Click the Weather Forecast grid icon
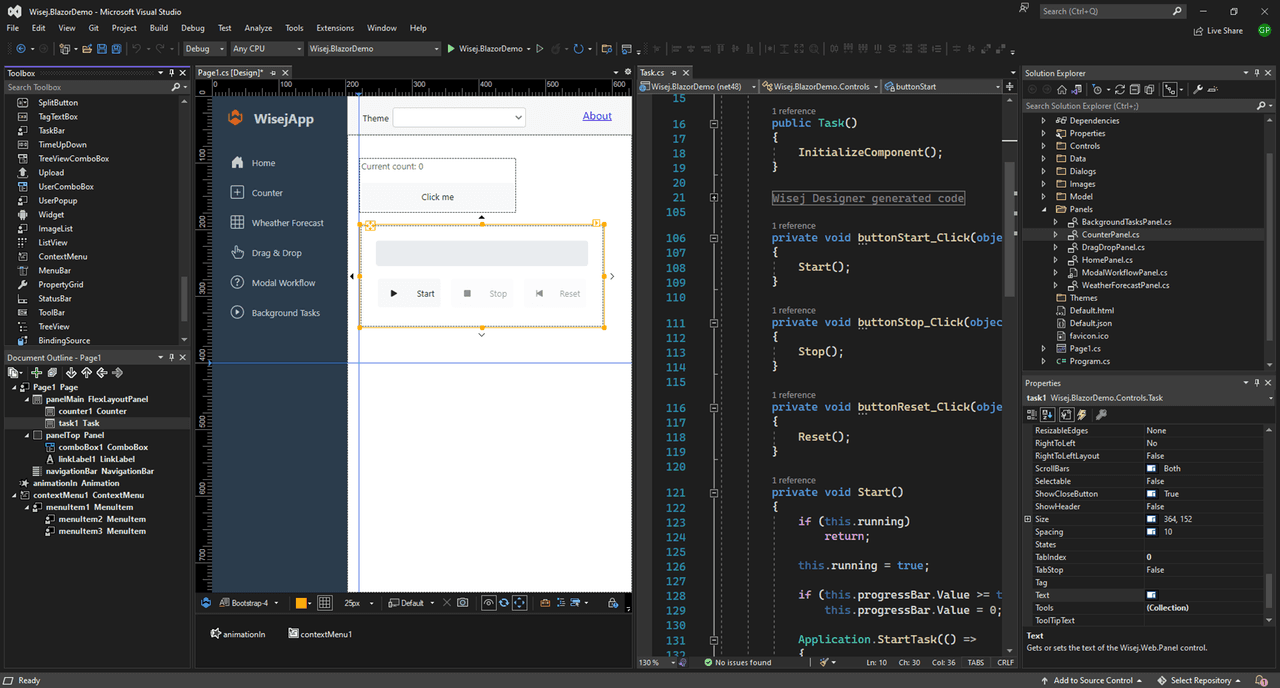1280x688 pixels. click(237, 222)
